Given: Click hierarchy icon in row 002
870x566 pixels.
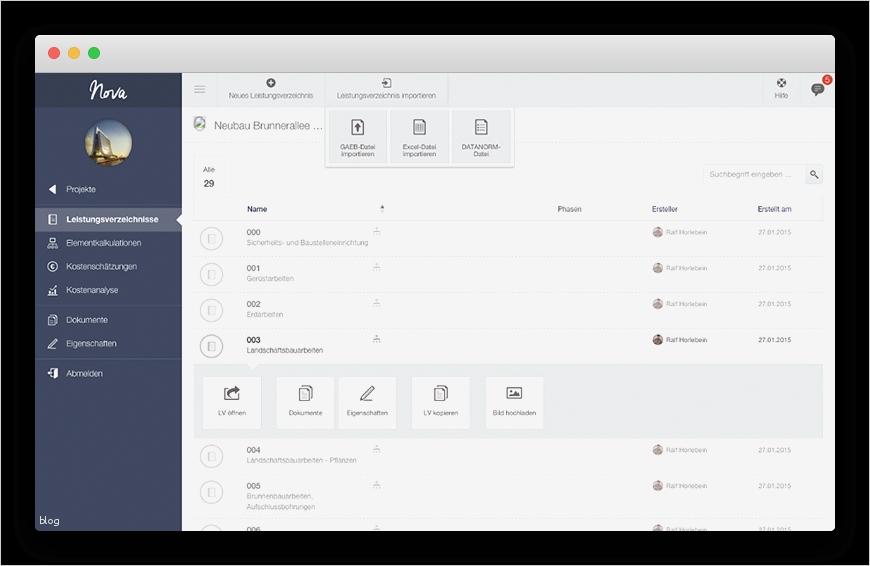Looking at the screenshot, I should [x=377, y=303].
